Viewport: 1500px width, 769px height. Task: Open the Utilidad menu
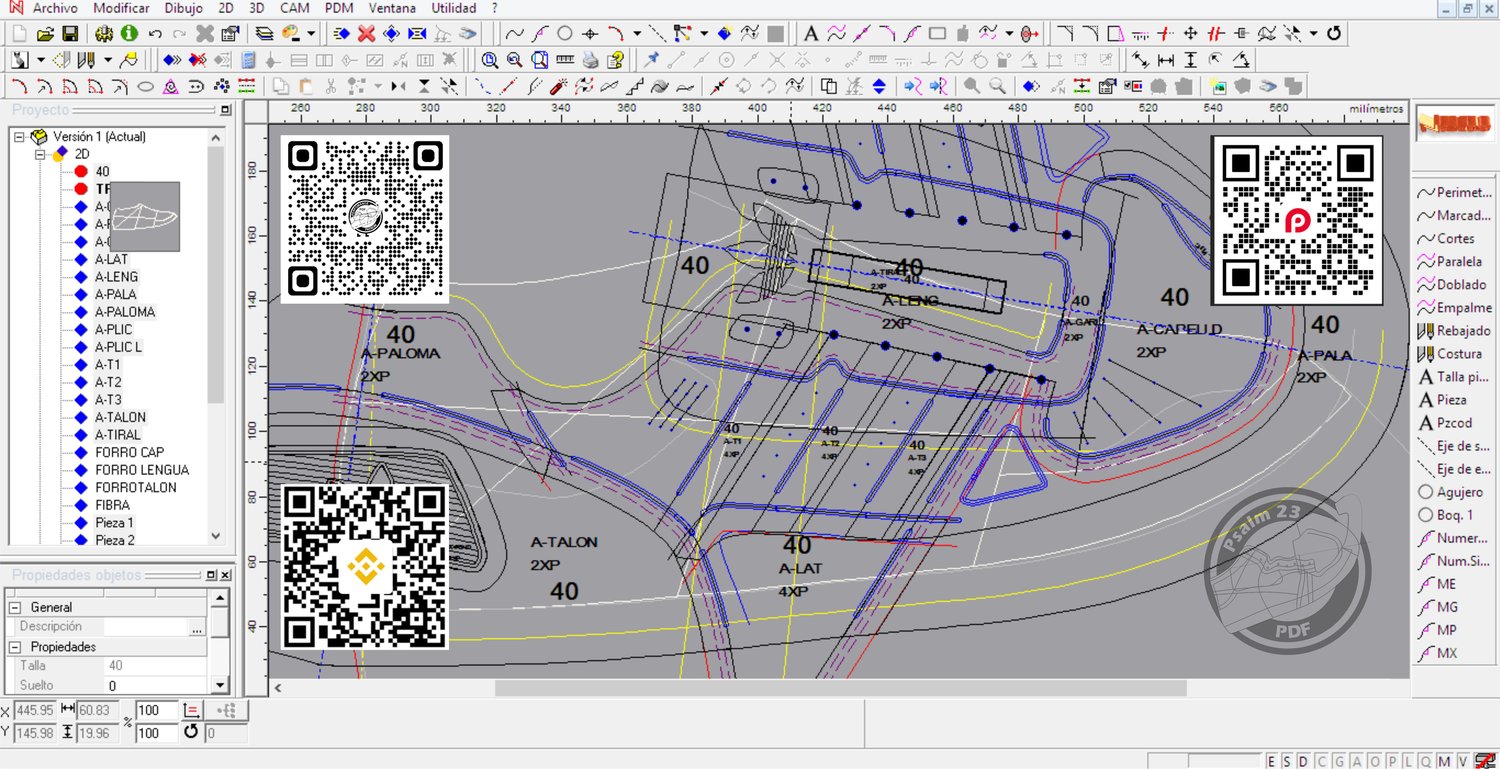coord(453,8)
